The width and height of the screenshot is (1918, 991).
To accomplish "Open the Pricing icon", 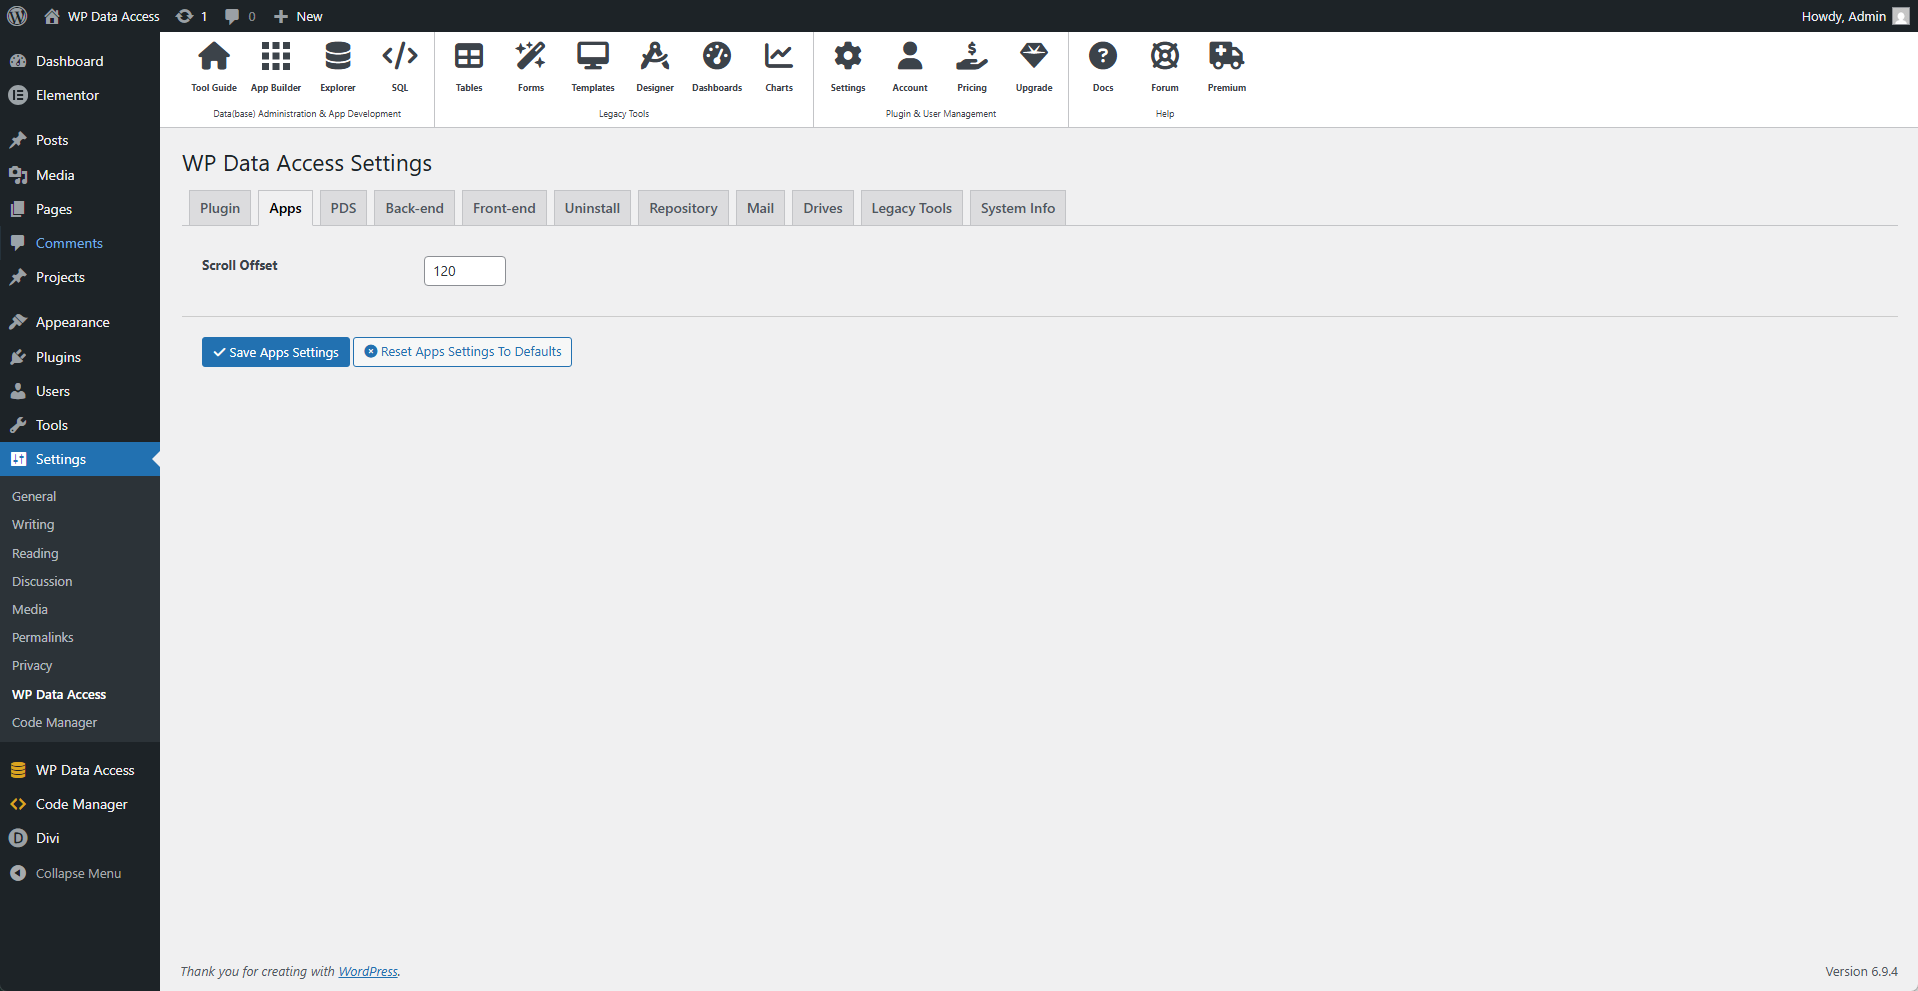I will 971,65.
